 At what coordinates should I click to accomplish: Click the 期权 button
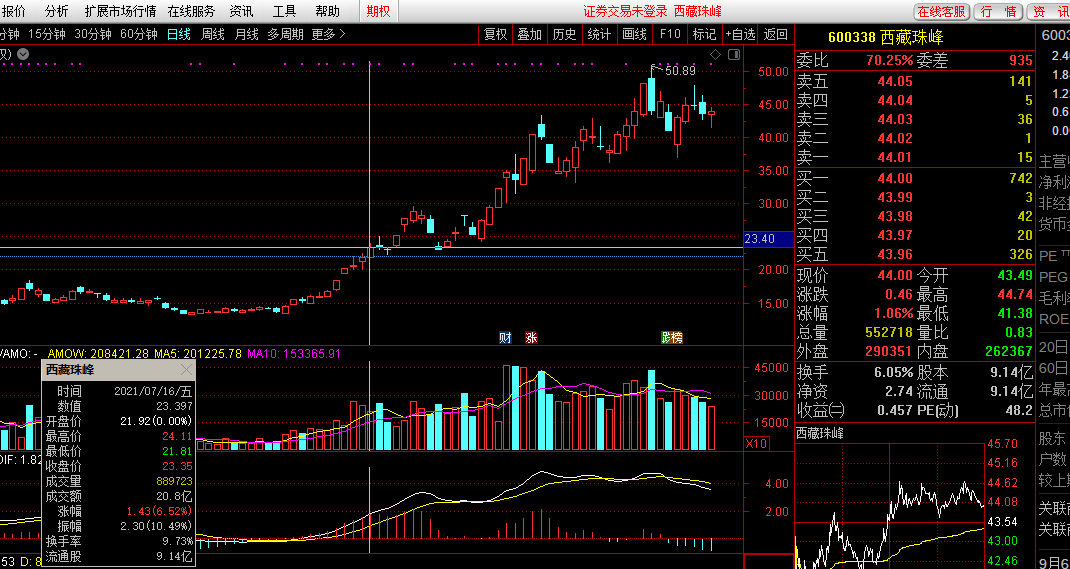click(379, 11)
